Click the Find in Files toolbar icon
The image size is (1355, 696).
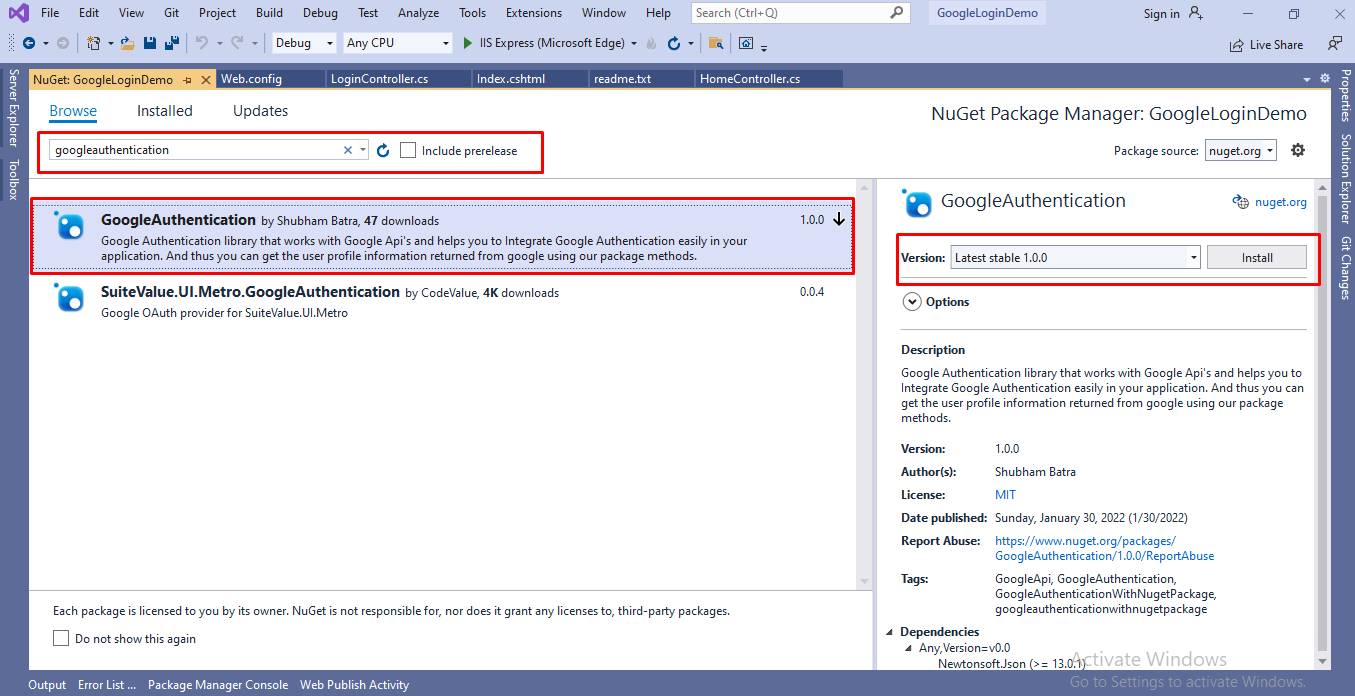(715, 43)
